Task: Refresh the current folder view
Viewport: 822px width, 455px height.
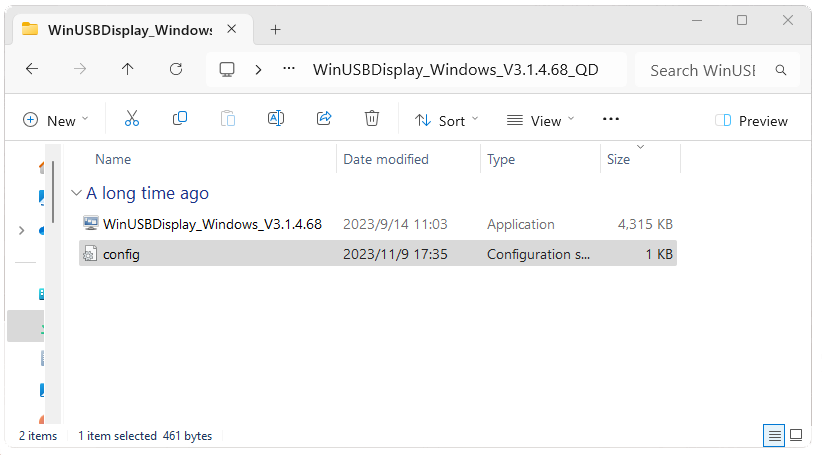Action: 176,70
